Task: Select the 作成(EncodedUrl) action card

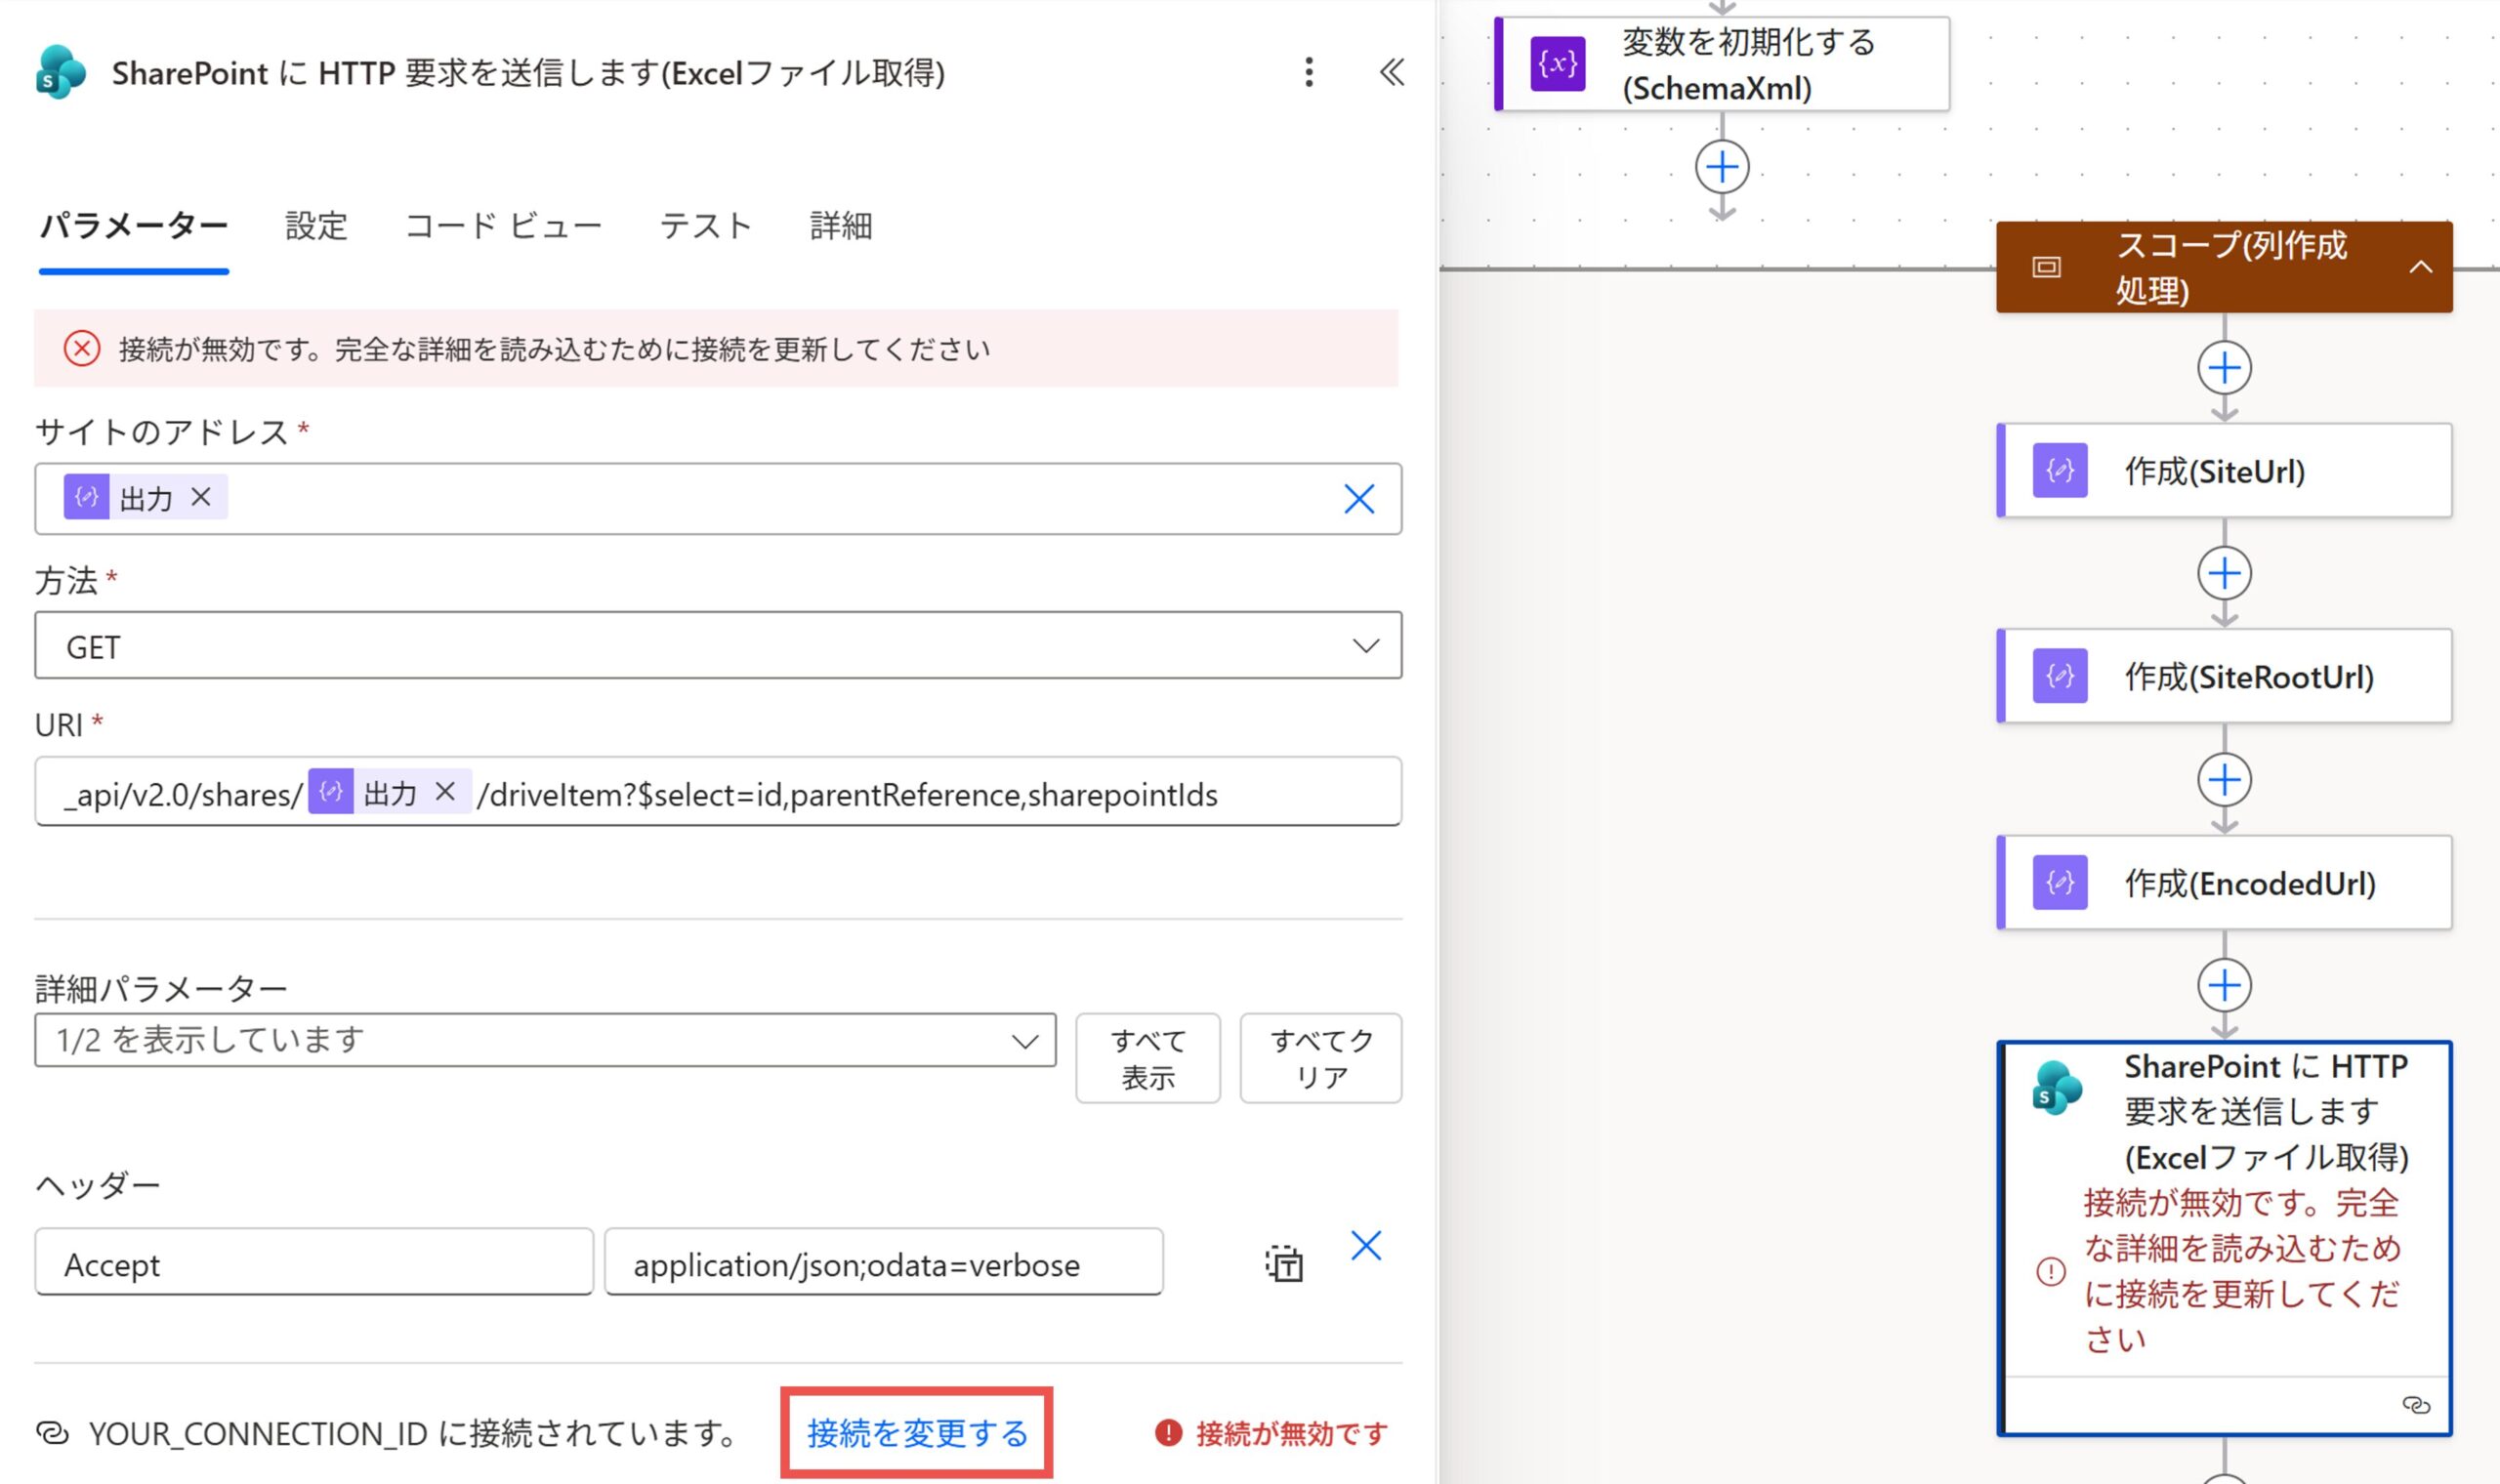Action: tap(2224, 882)
